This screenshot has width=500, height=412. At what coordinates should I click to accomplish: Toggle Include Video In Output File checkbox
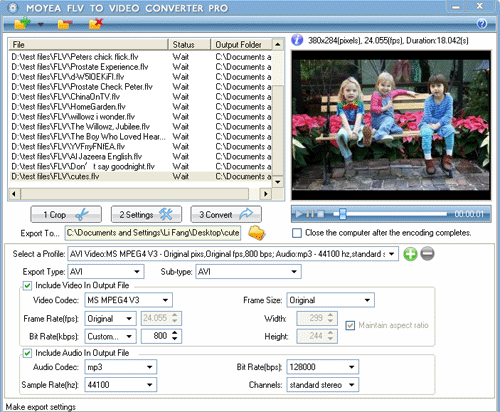(27, 286)
